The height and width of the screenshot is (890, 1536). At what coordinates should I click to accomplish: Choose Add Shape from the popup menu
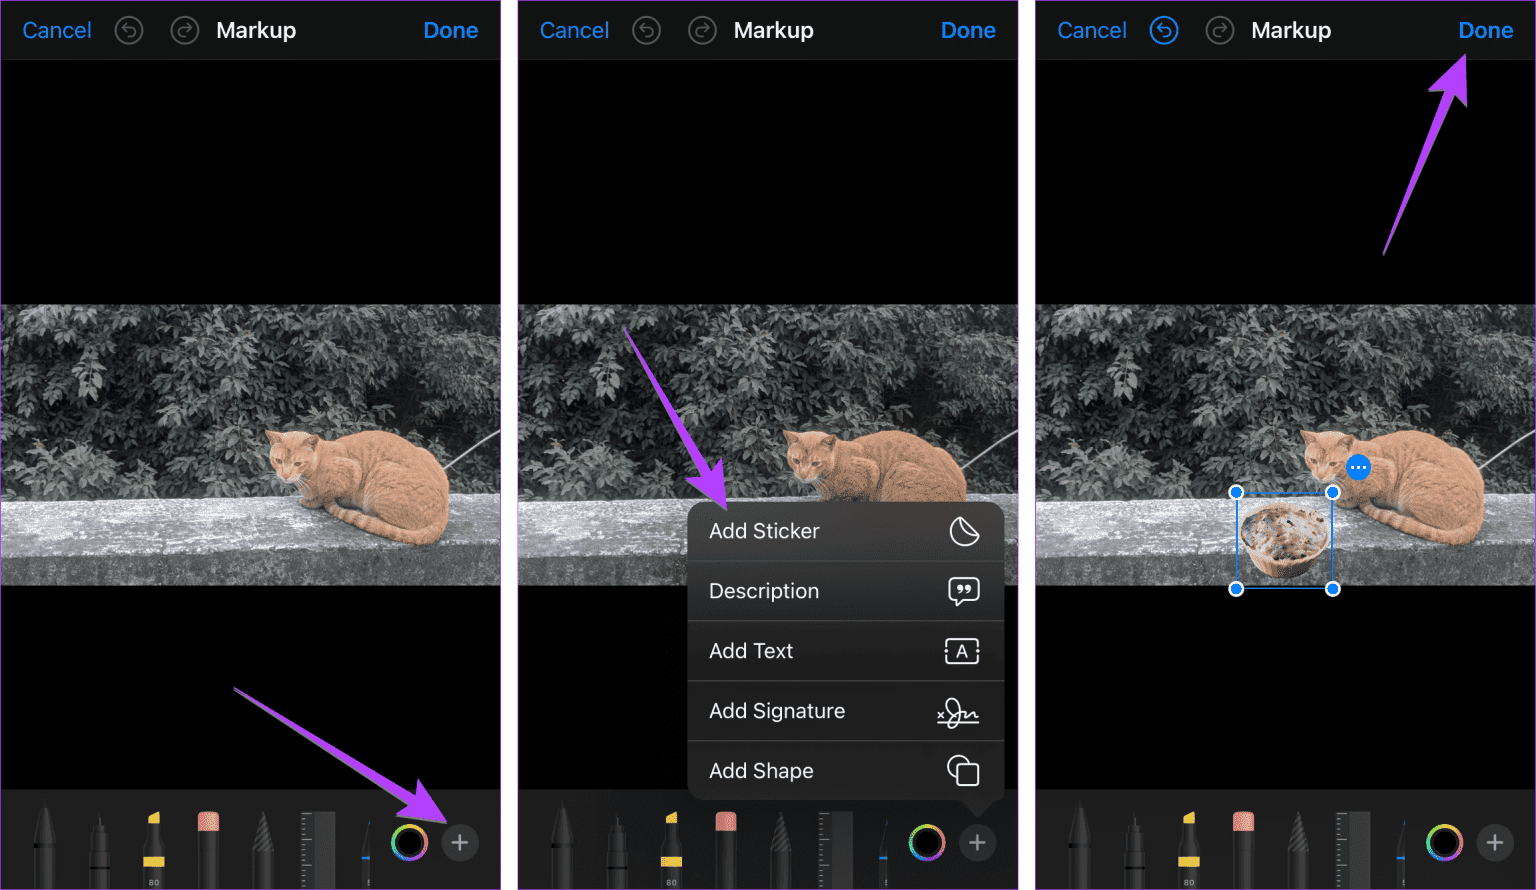click(x=846, y=771)
